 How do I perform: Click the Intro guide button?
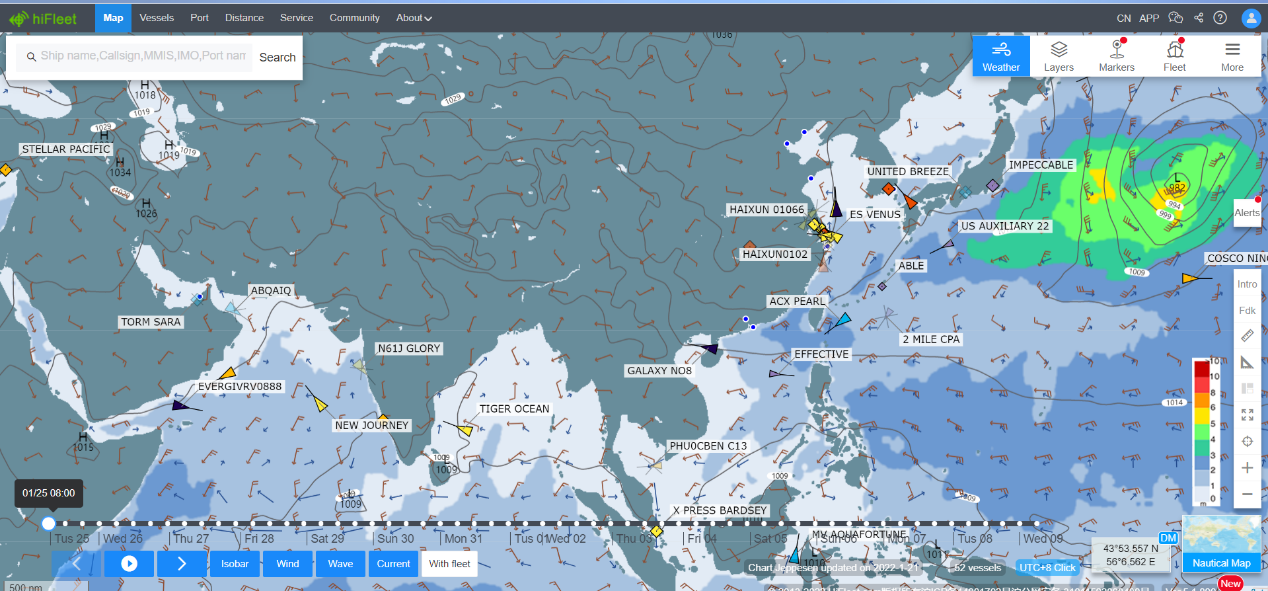(1247, 284)
